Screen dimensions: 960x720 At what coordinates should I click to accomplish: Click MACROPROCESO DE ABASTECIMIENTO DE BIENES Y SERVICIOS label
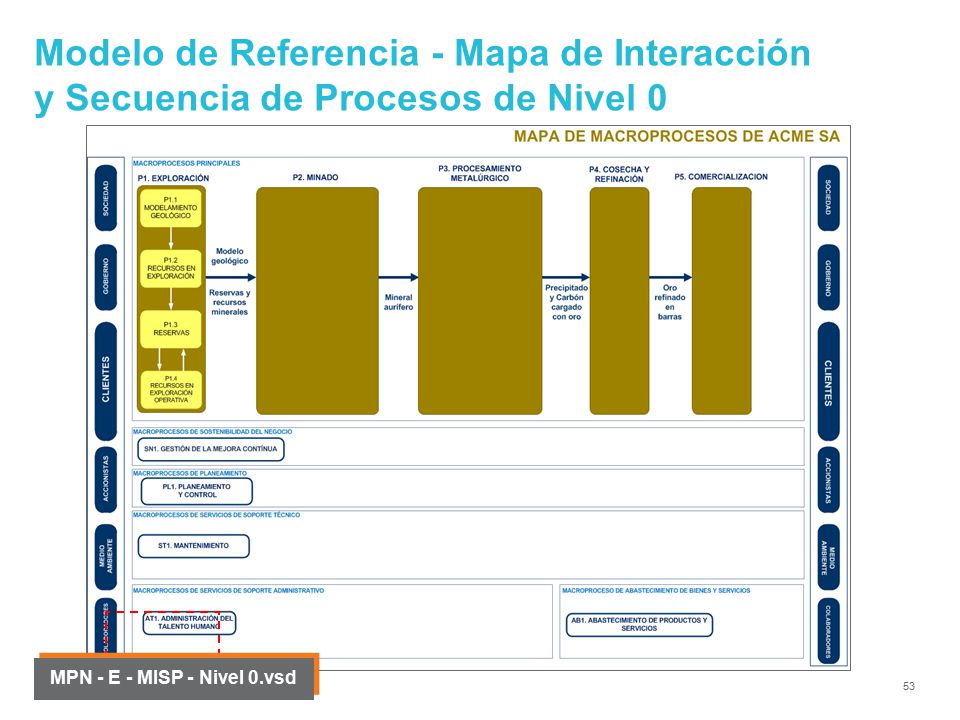[656, 591]
